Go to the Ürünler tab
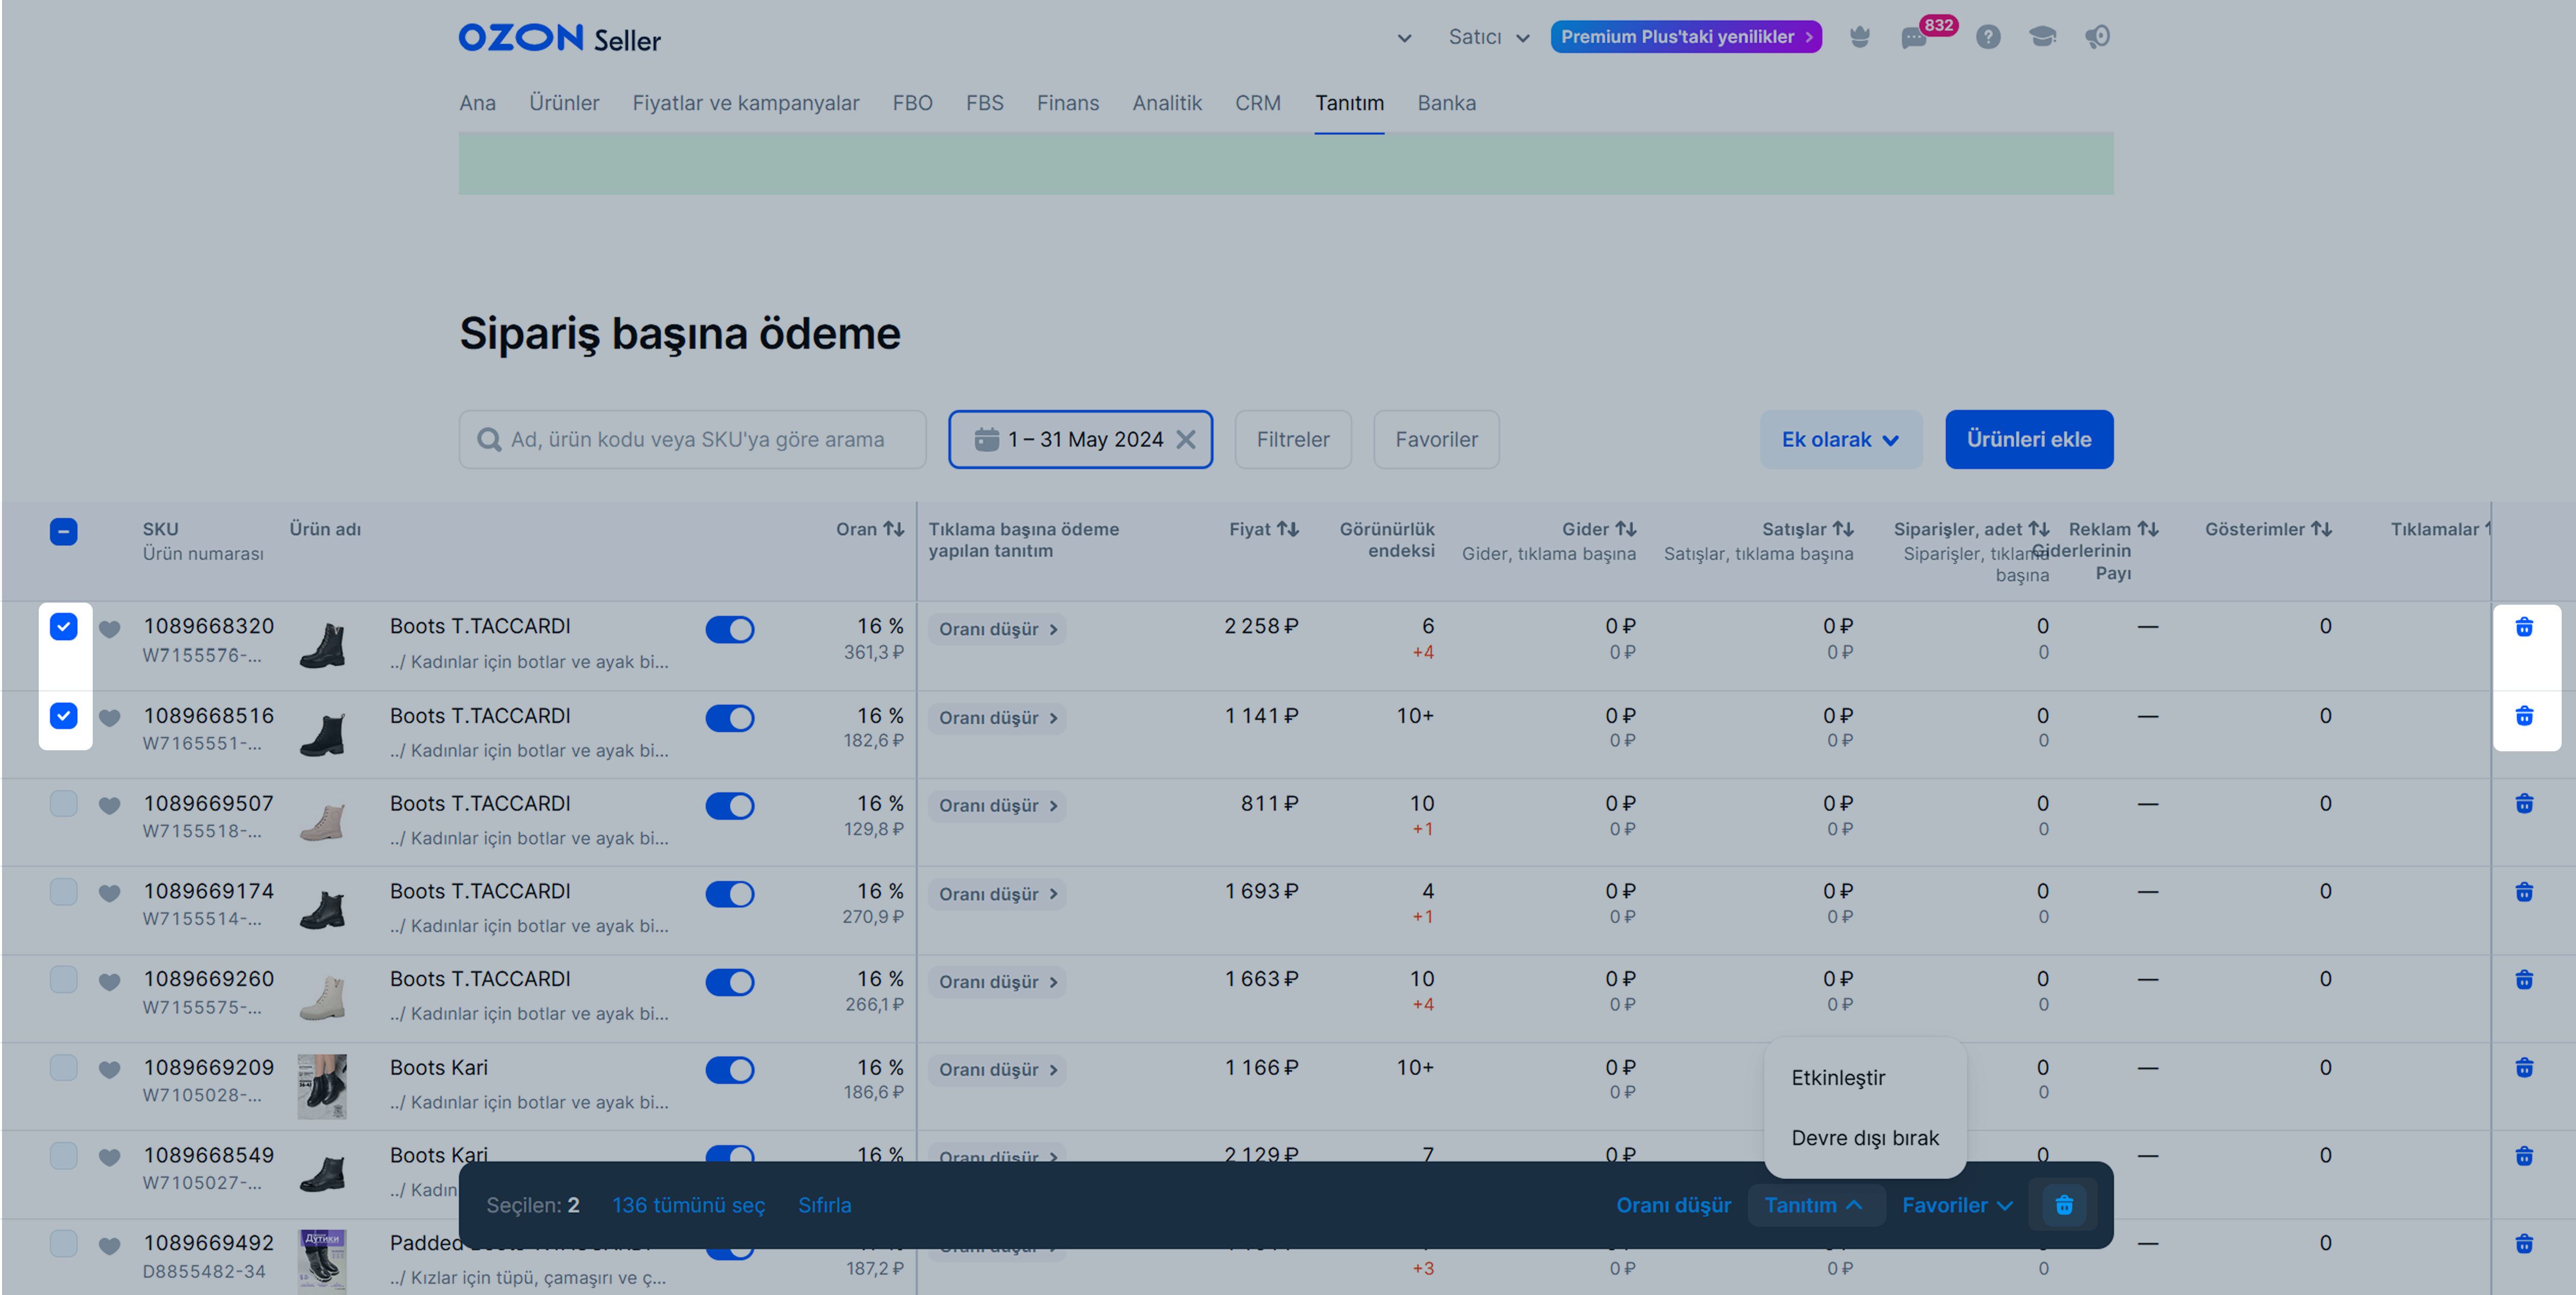 tap(564, 103)
